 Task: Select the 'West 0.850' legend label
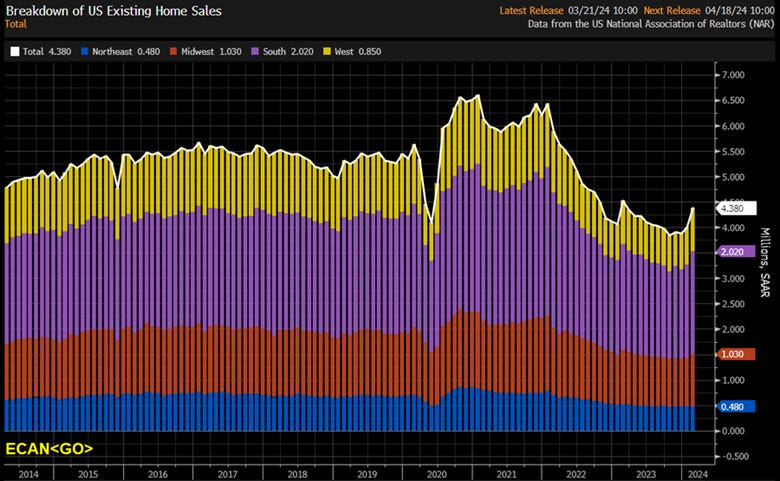pos(358,51)
